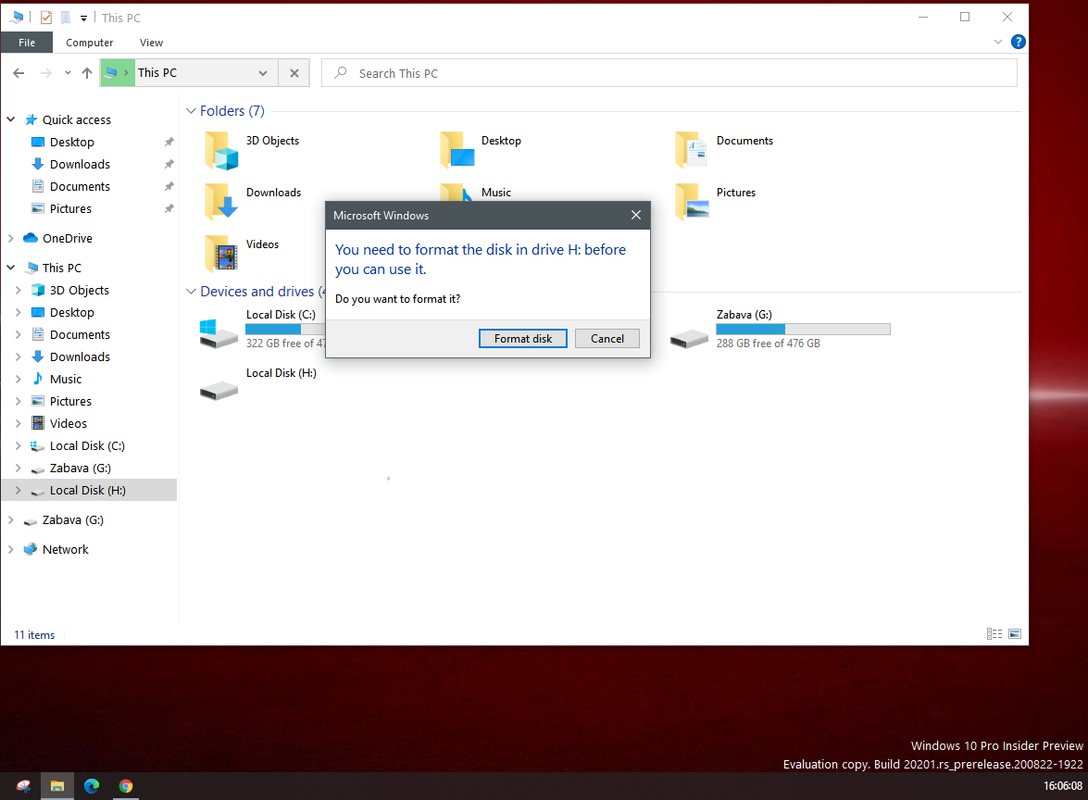Select the Local Disk (C:) drive icon

point(219,334)
